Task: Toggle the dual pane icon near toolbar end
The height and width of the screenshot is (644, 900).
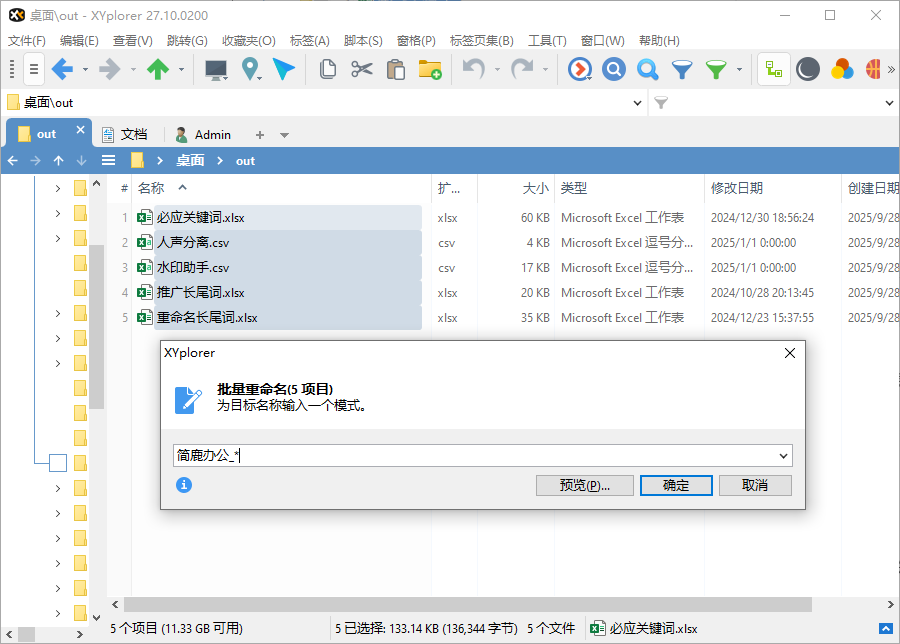Action: 775,69
